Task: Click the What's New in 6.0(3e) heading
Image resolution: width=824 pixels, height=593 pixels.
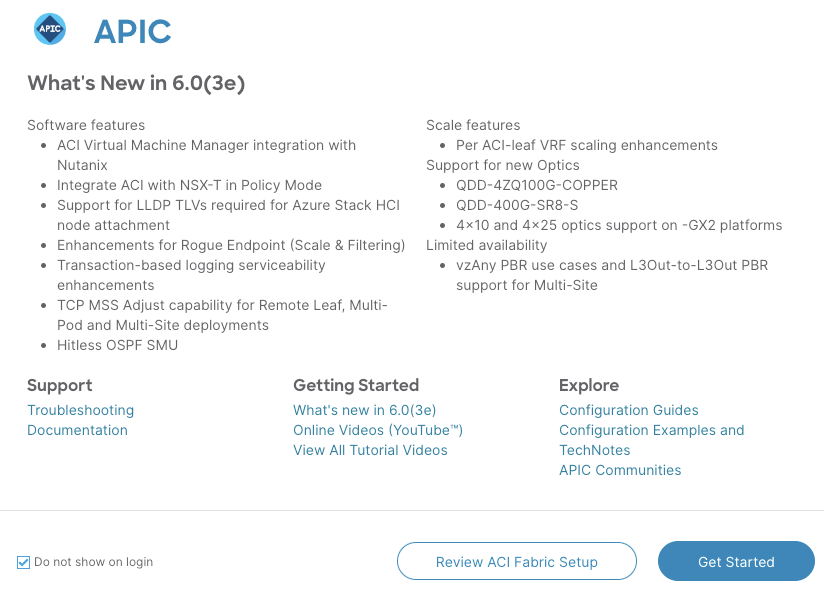Action: pyautogui.click(x=136, y=83)
